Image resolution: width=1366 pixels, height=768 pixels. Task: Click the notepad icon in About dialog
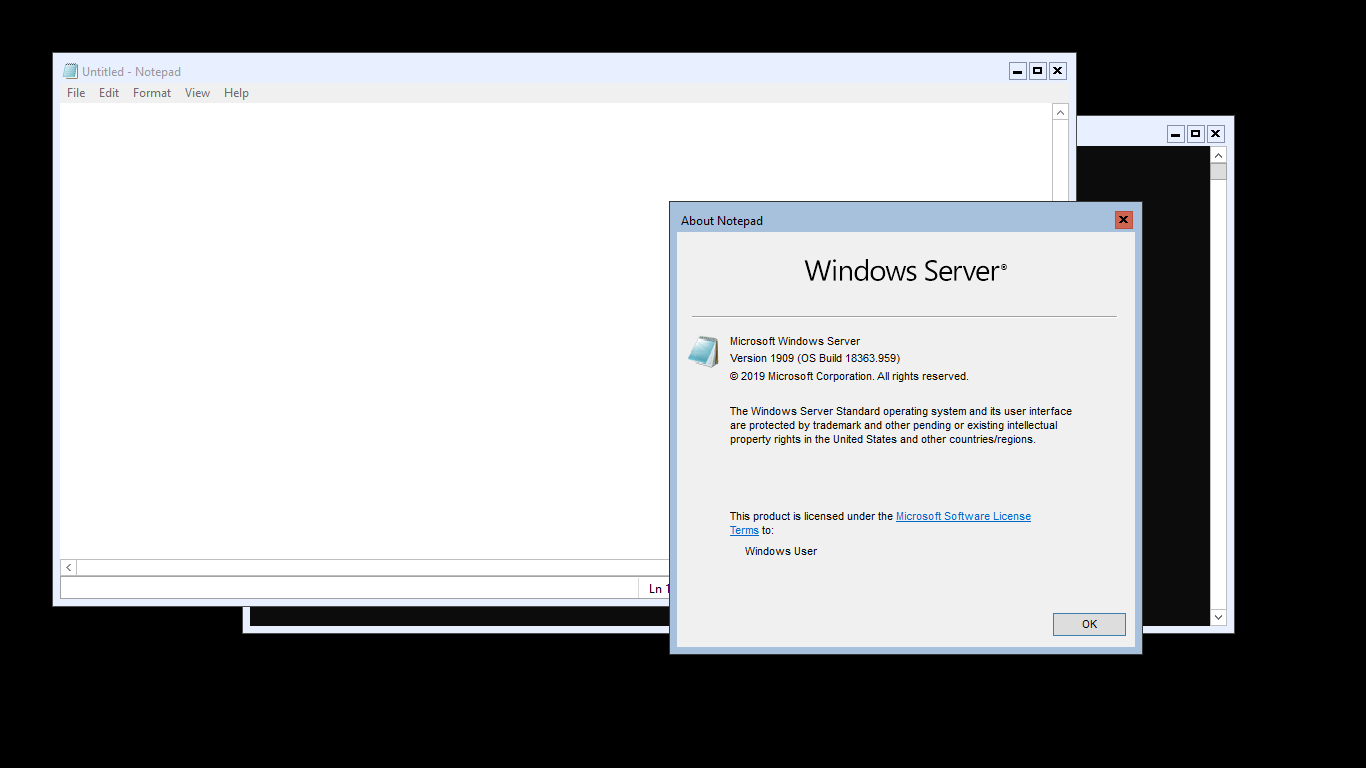[703, 352]
